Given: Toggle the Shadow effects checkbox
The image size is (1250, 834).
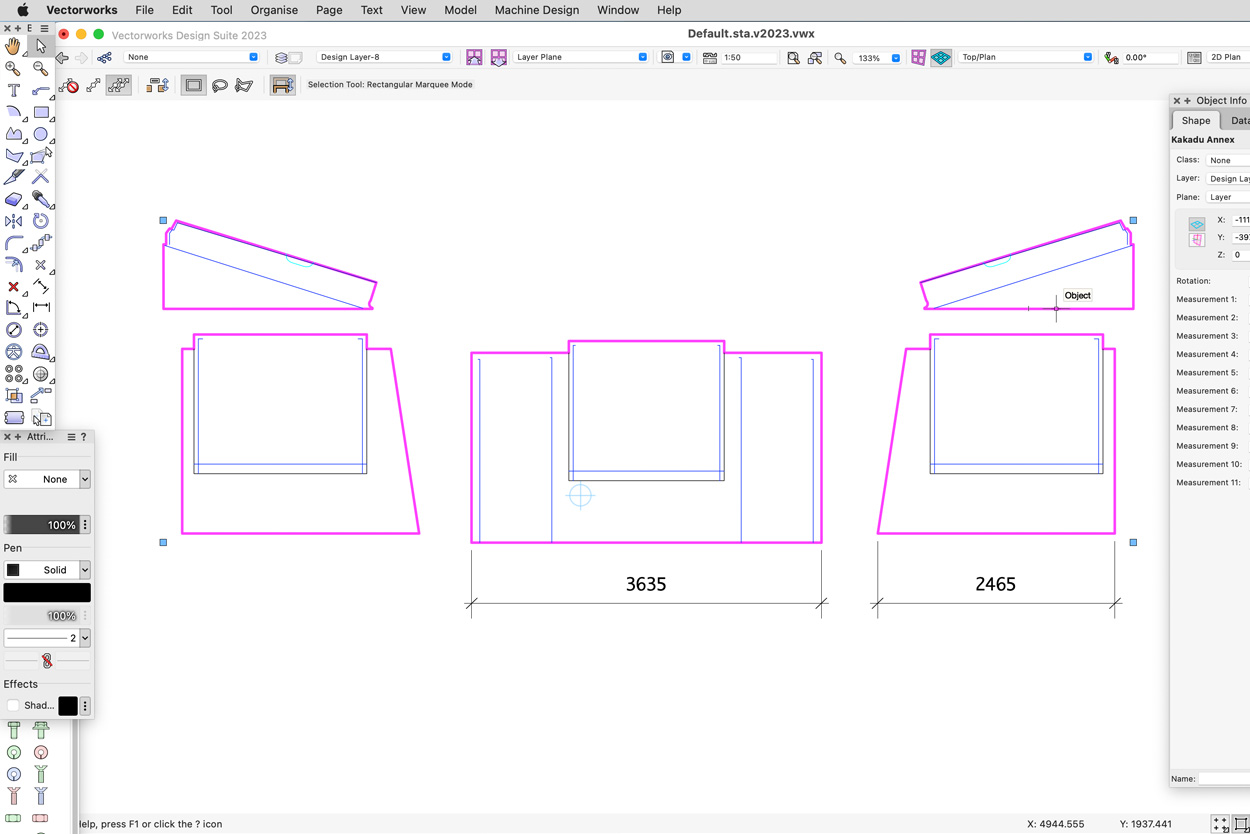Looking at the screenshot, I should 13,706.
